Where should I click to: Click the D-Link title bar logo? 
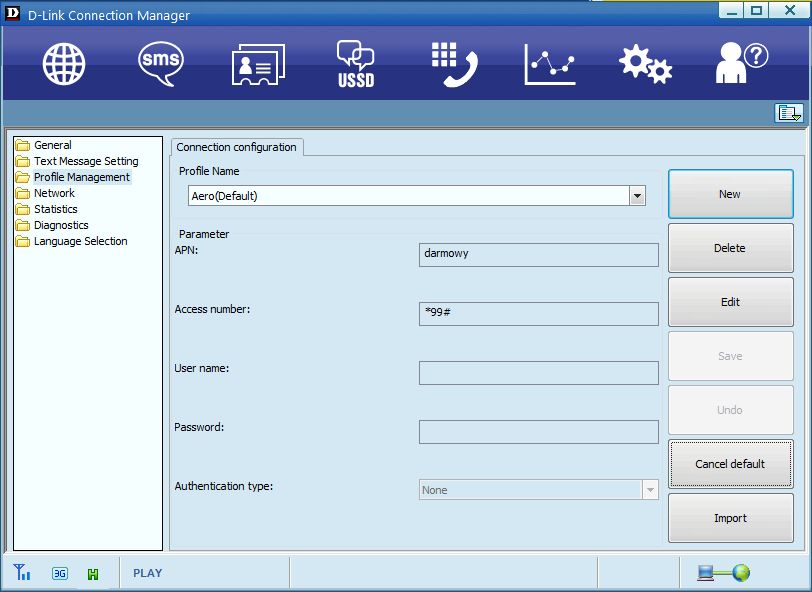11,14
